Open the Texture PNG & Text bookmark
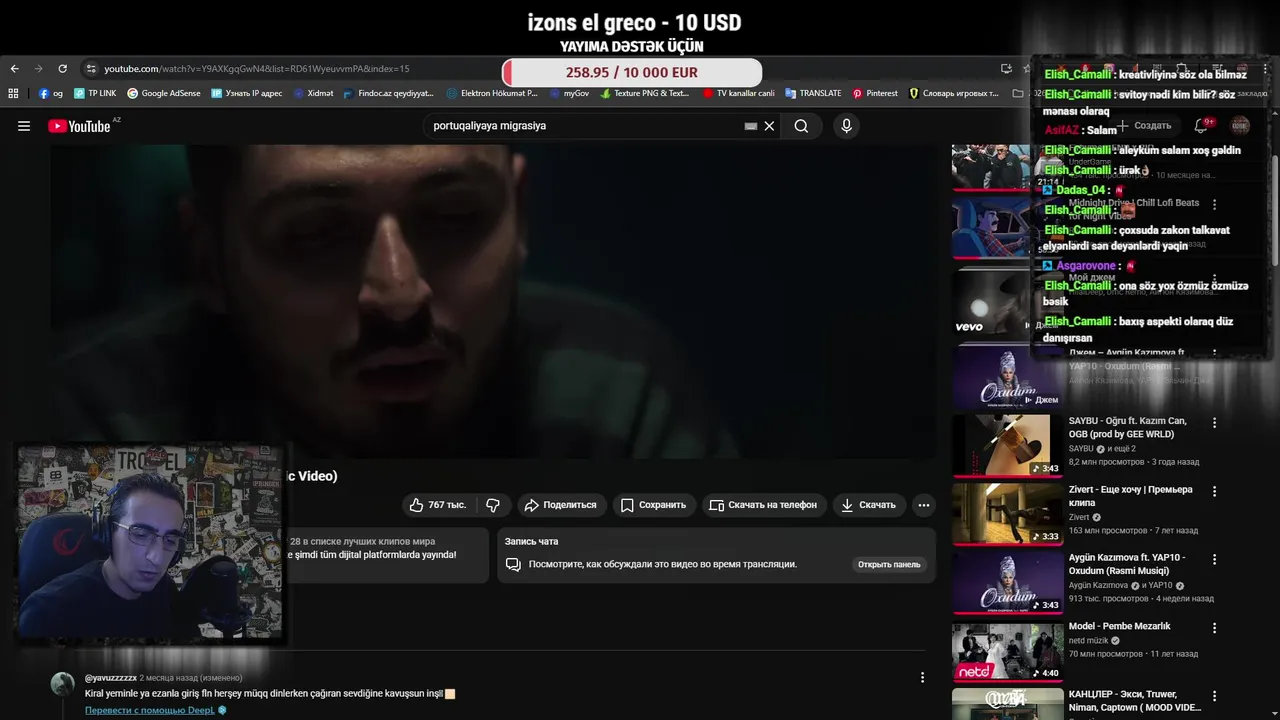This screenshot has width=1280, height=720. (x=645, y=93)
